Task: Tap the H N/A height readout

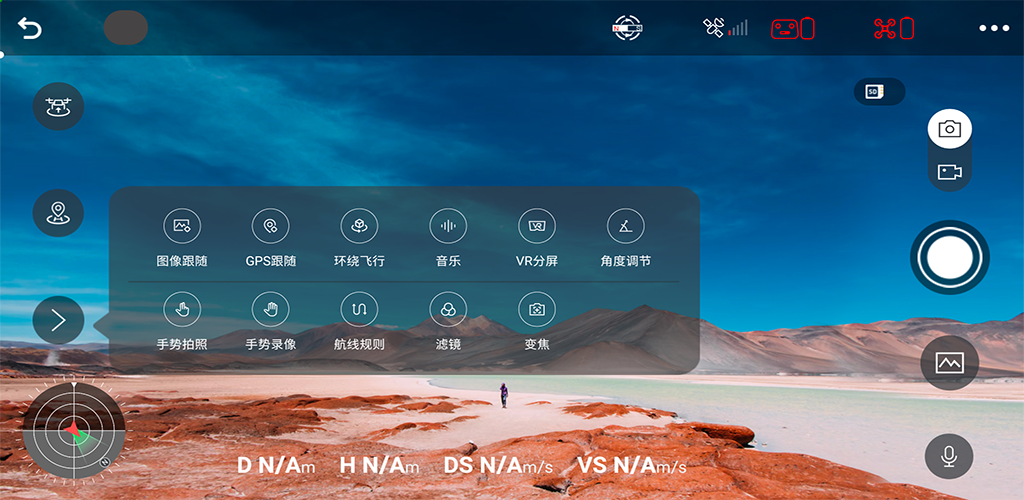Action: click(379, 466)
